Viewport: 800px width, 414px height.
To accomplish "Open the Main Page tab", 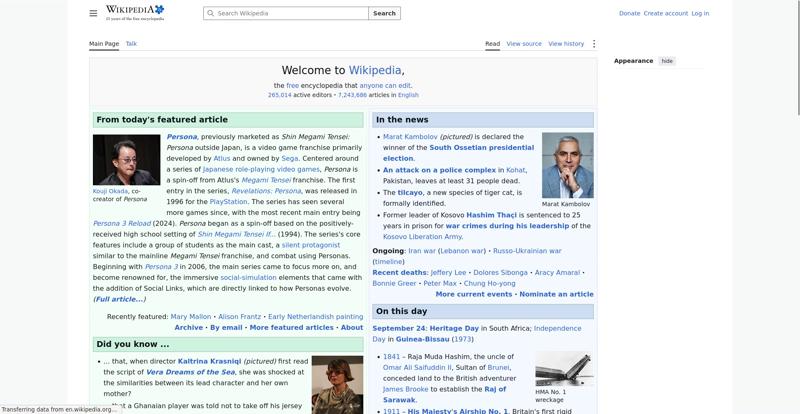I will click(104, 44).
